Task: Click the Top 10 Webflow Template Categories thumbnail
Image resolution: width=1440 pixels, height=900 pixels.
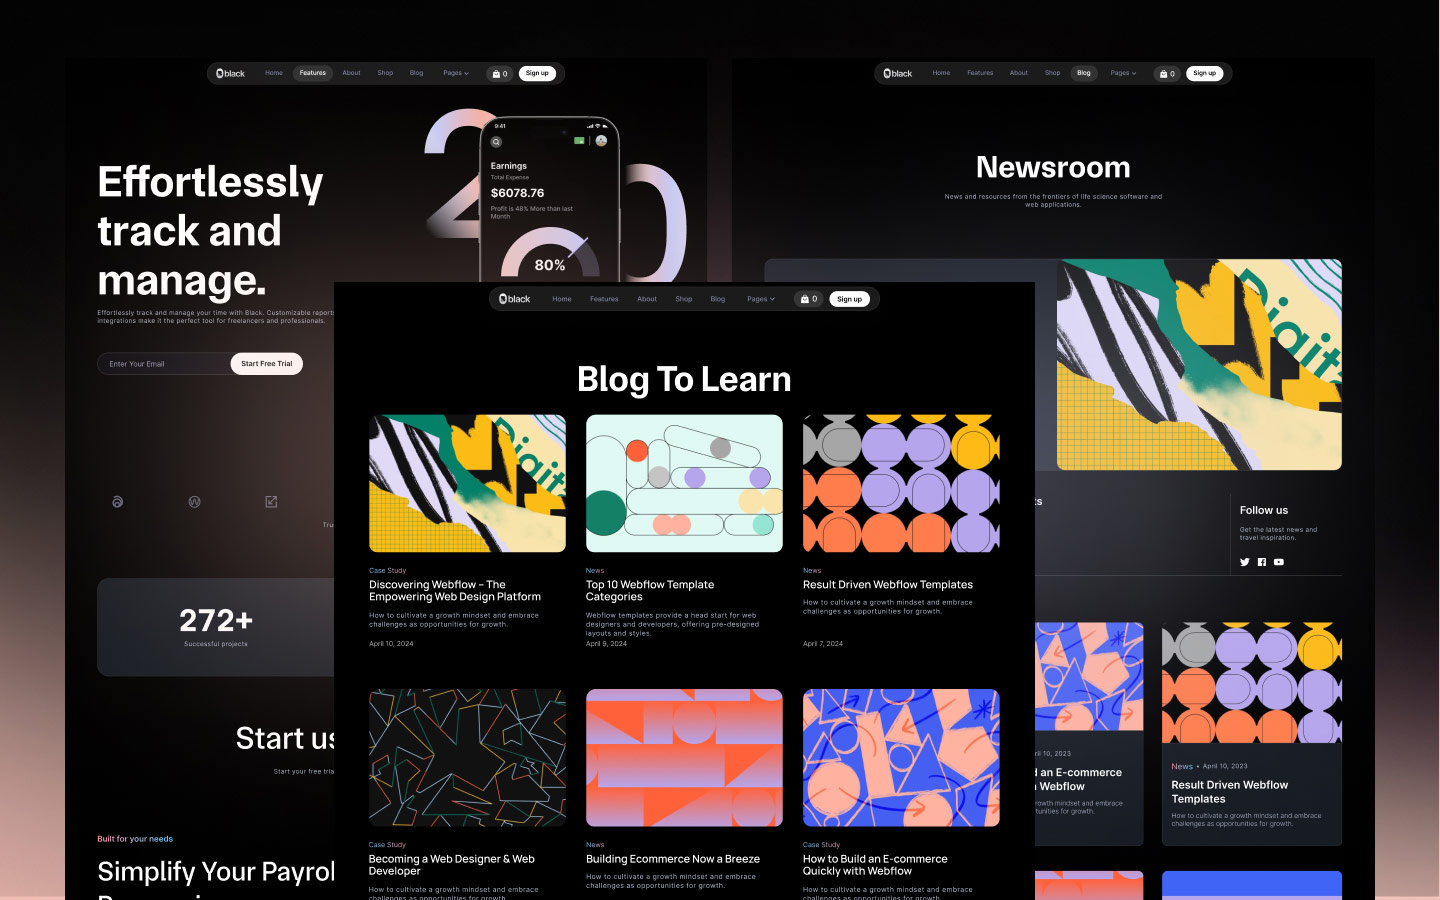Action: (684, 483)
